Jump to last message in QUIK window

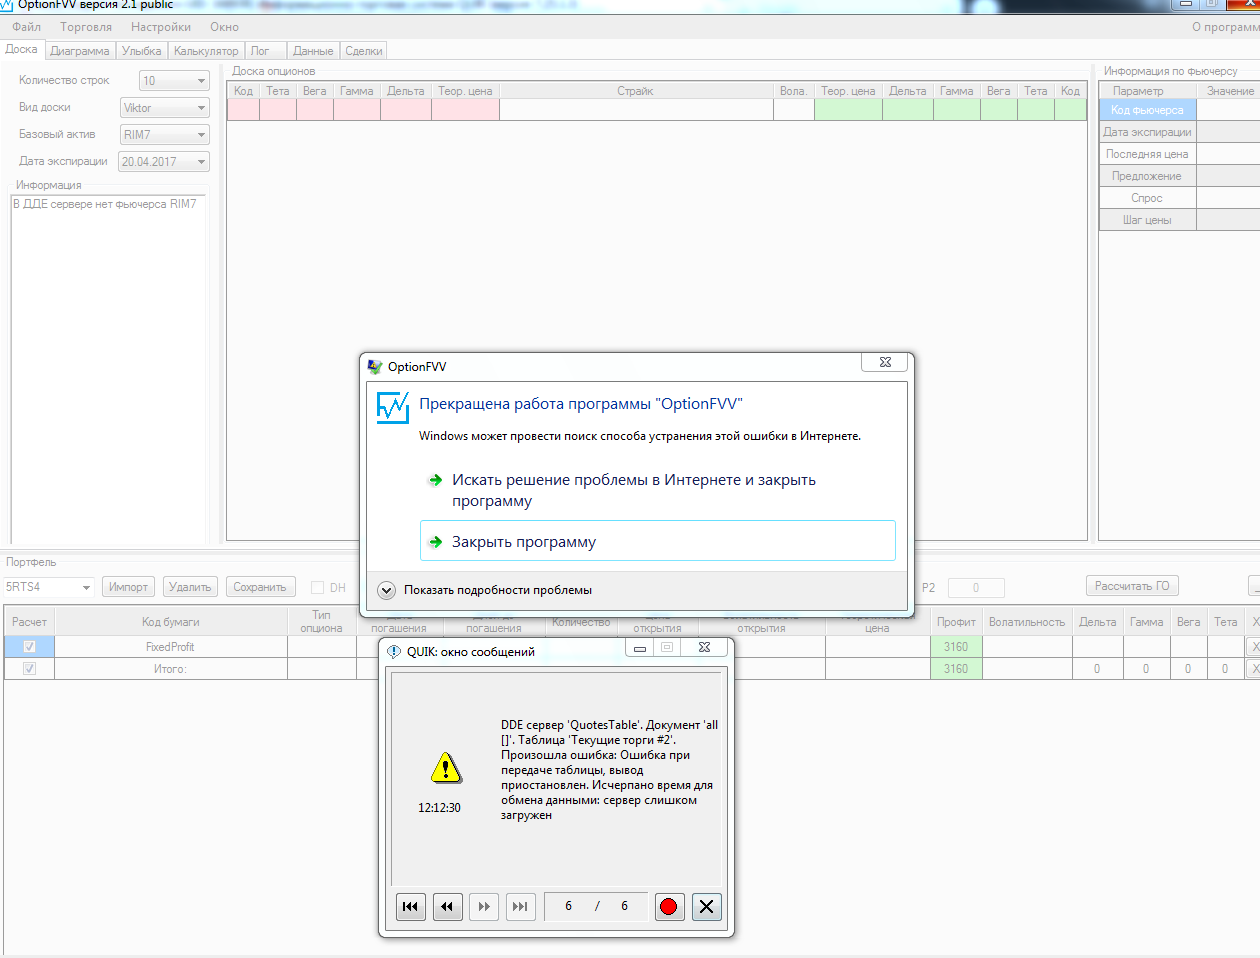(520, 907)
